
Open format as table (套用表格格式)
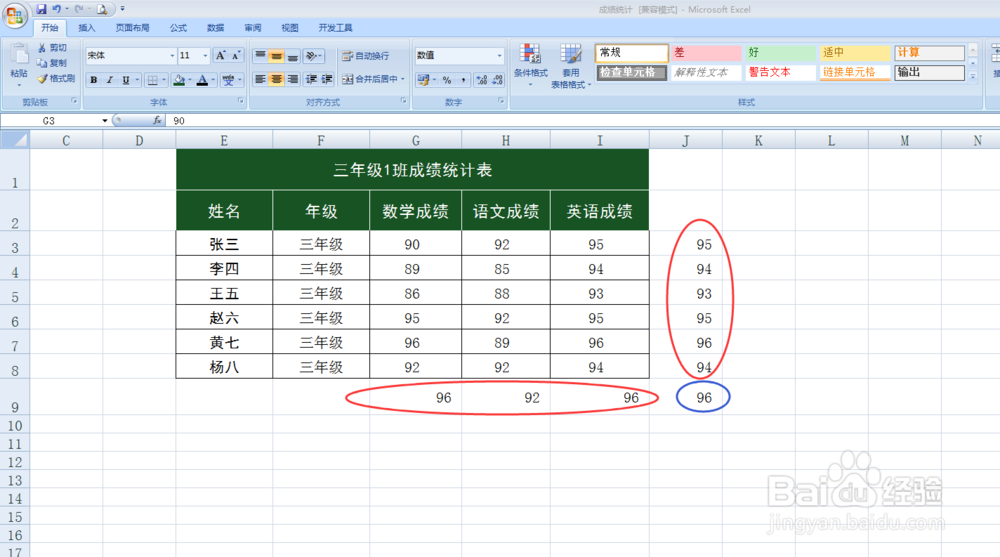point(570,65)
